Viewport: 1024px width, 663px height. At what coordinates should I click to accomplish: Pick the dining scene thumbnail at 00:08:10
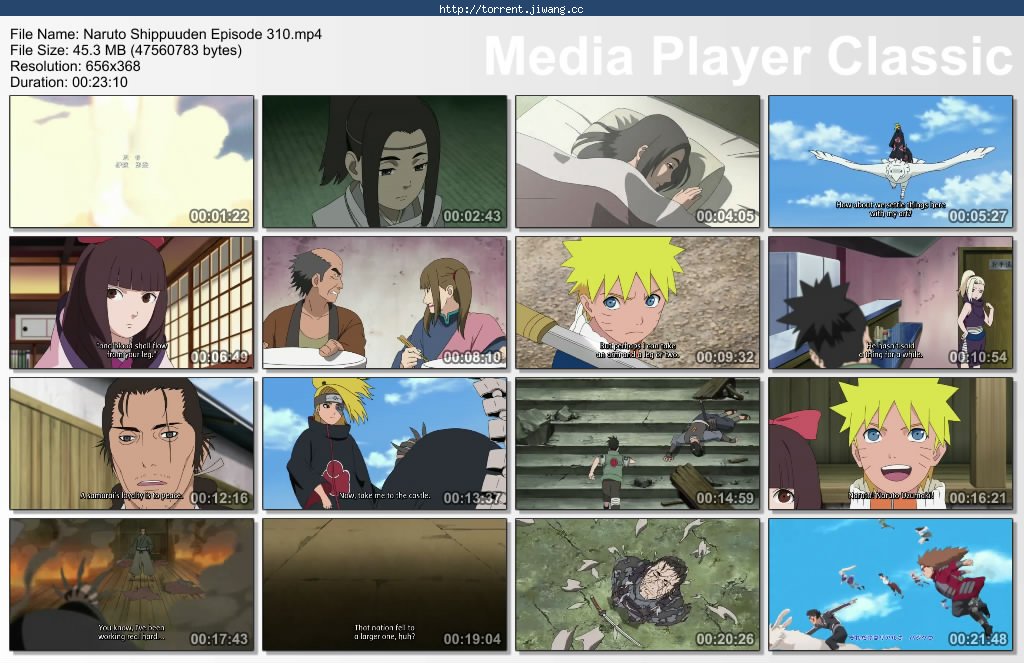point(385,303)
